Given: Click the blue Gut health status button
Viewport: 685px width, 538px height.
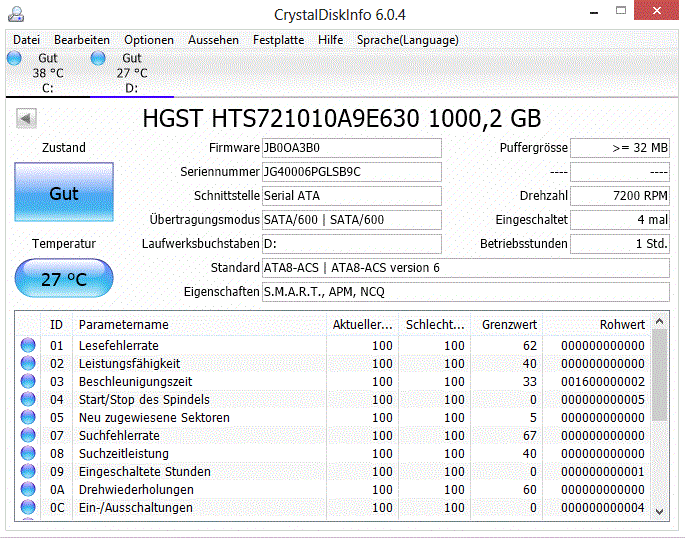Looking at the screenshot, I should [64, 192].
